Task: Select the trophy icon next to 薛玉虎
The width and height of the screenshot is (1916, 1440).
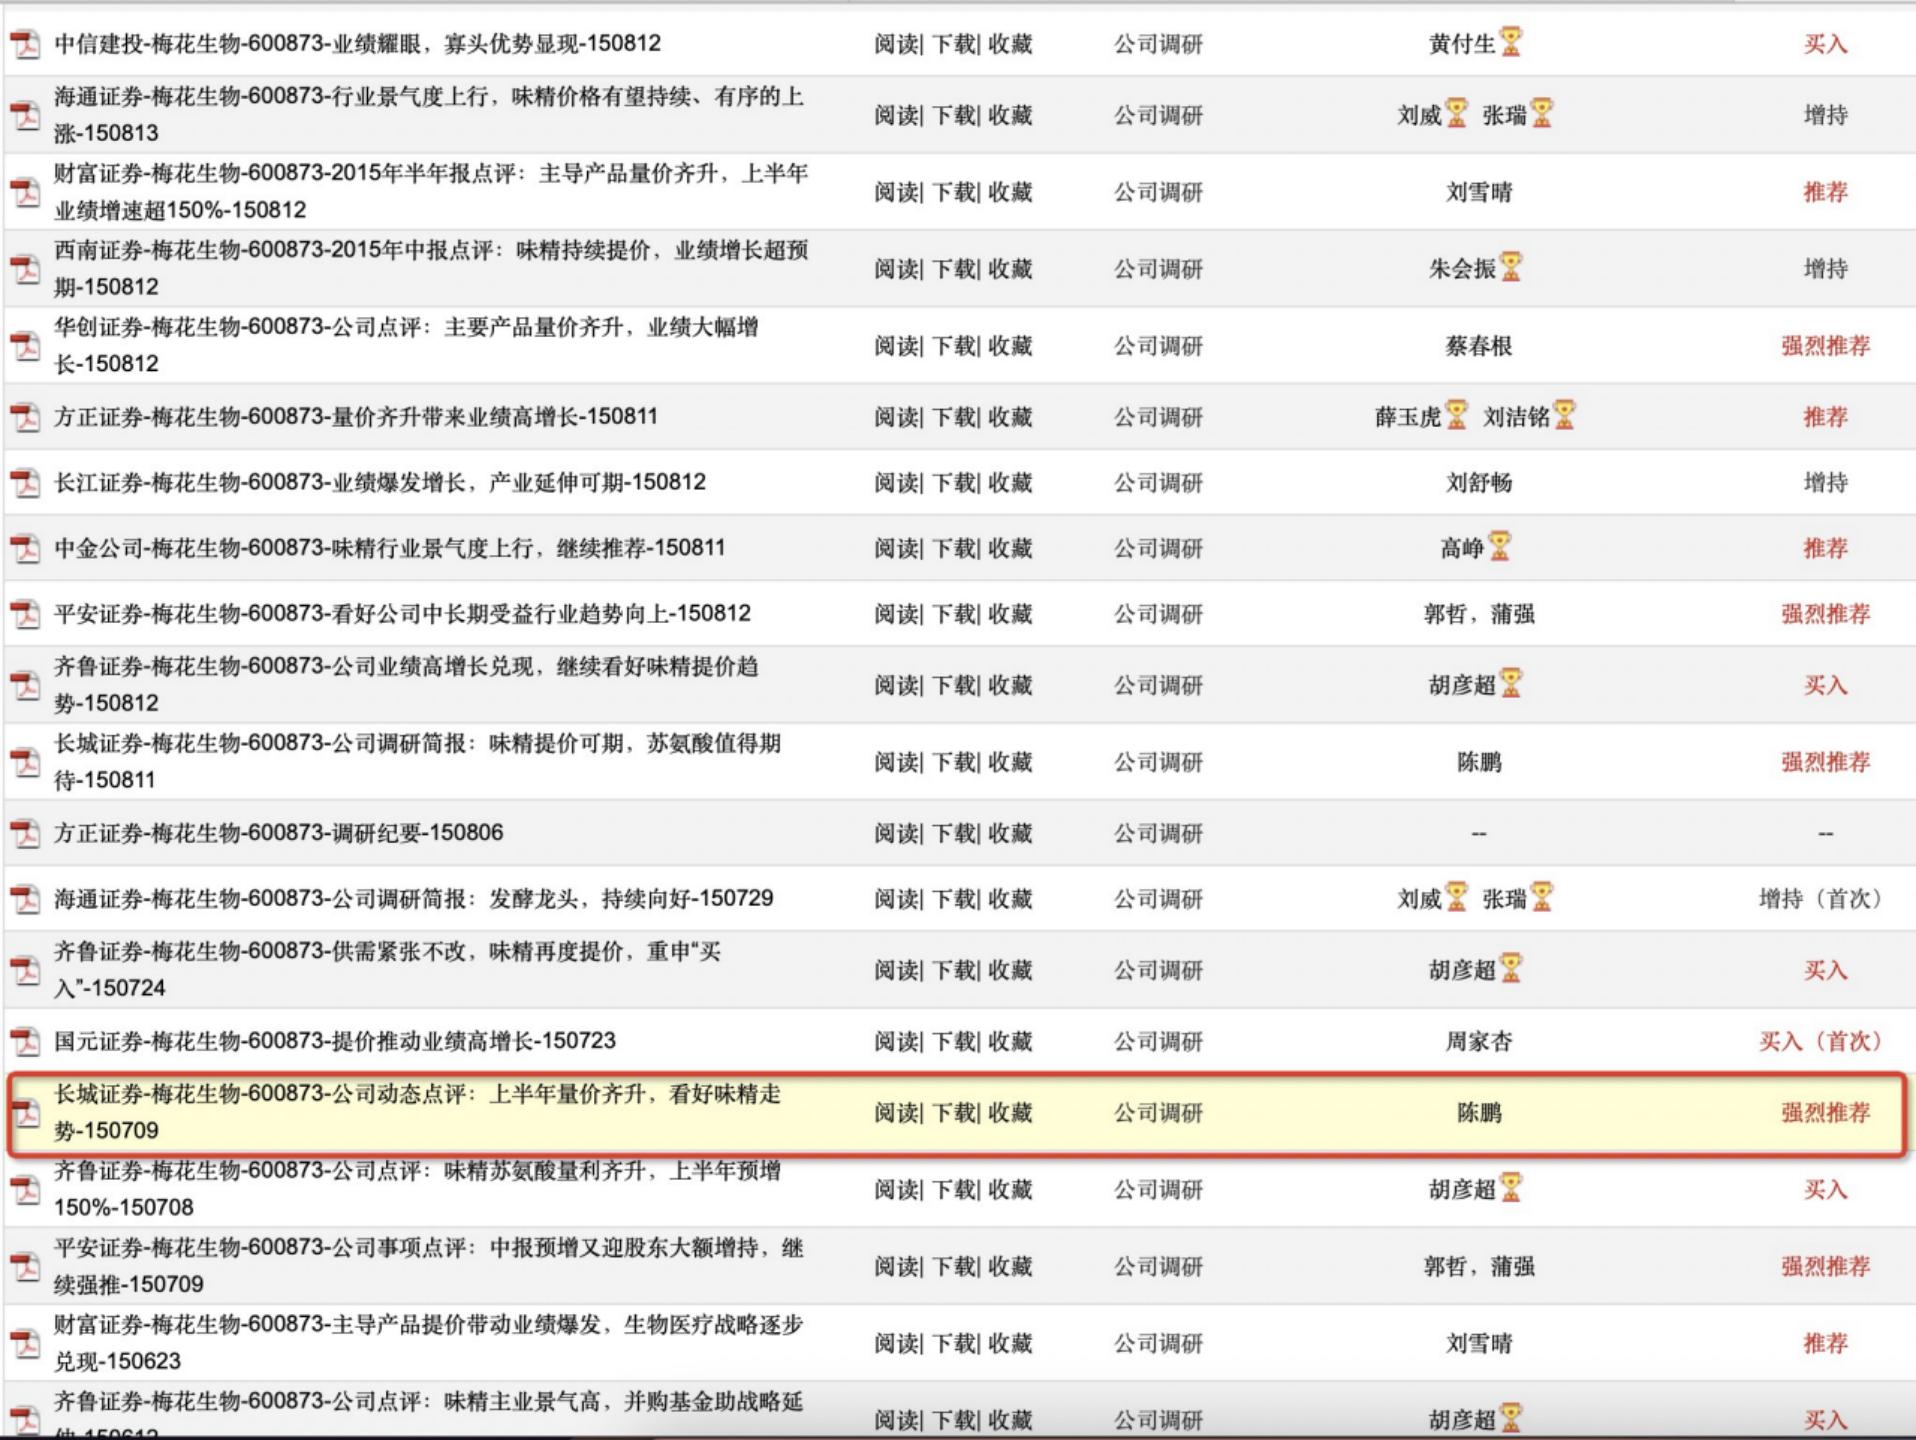Action: 1457,415
